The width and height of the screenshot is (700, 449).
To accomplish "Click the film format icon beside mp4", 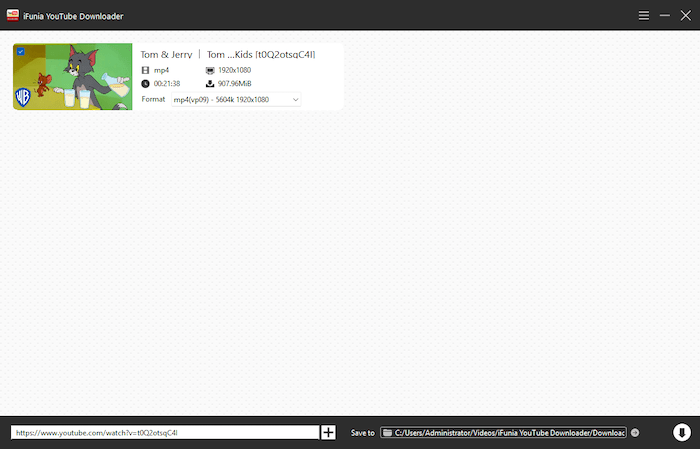I will 145,71.
